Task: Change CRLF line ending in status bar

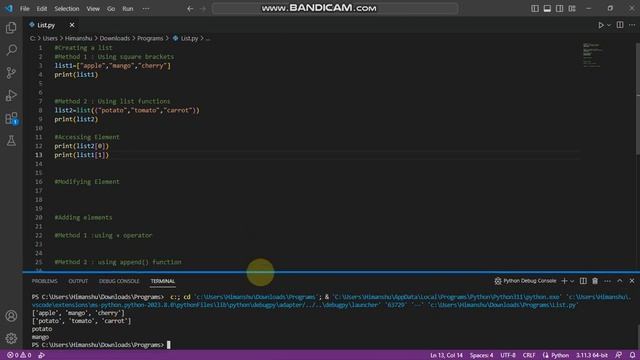Action: coord(529,355)
